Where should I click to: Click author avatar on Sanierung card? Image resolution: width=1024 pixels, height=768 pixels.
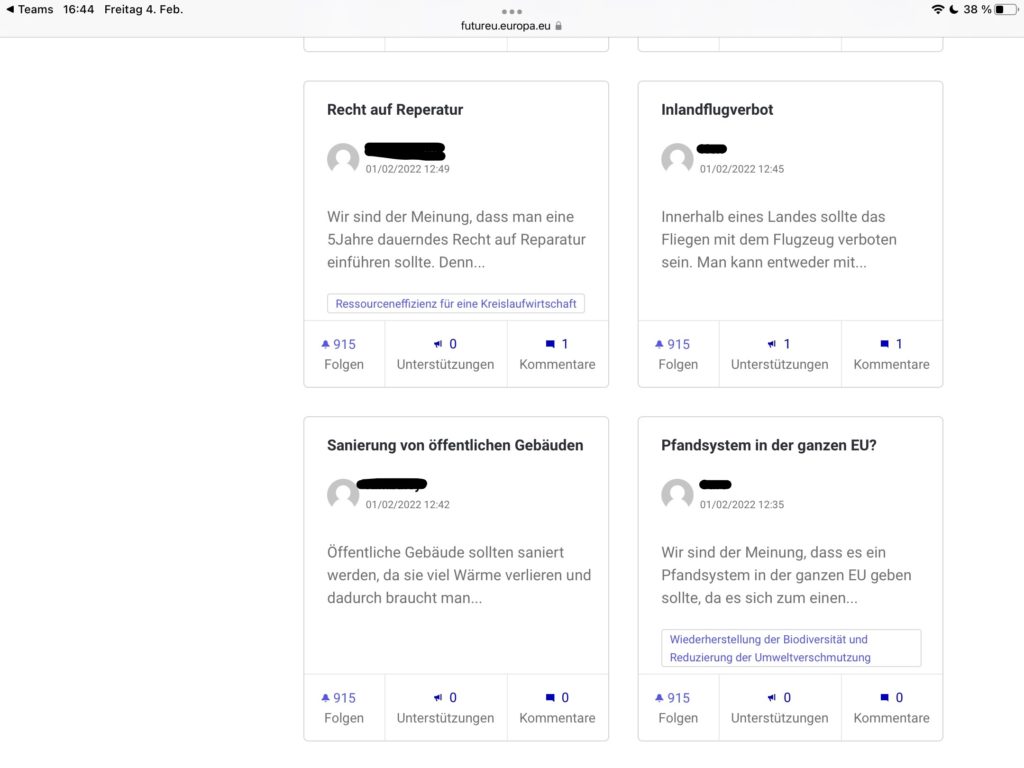pos(343,495)
